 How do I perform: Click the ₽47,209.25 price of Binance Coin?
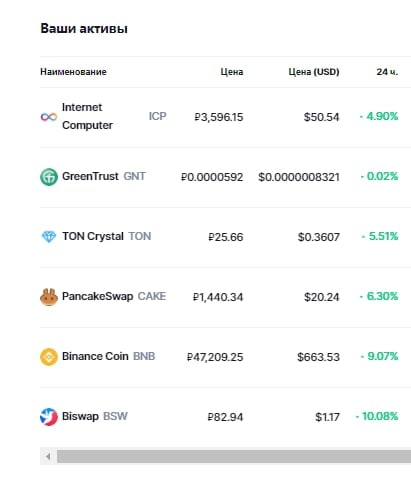(x=215, y=357)
